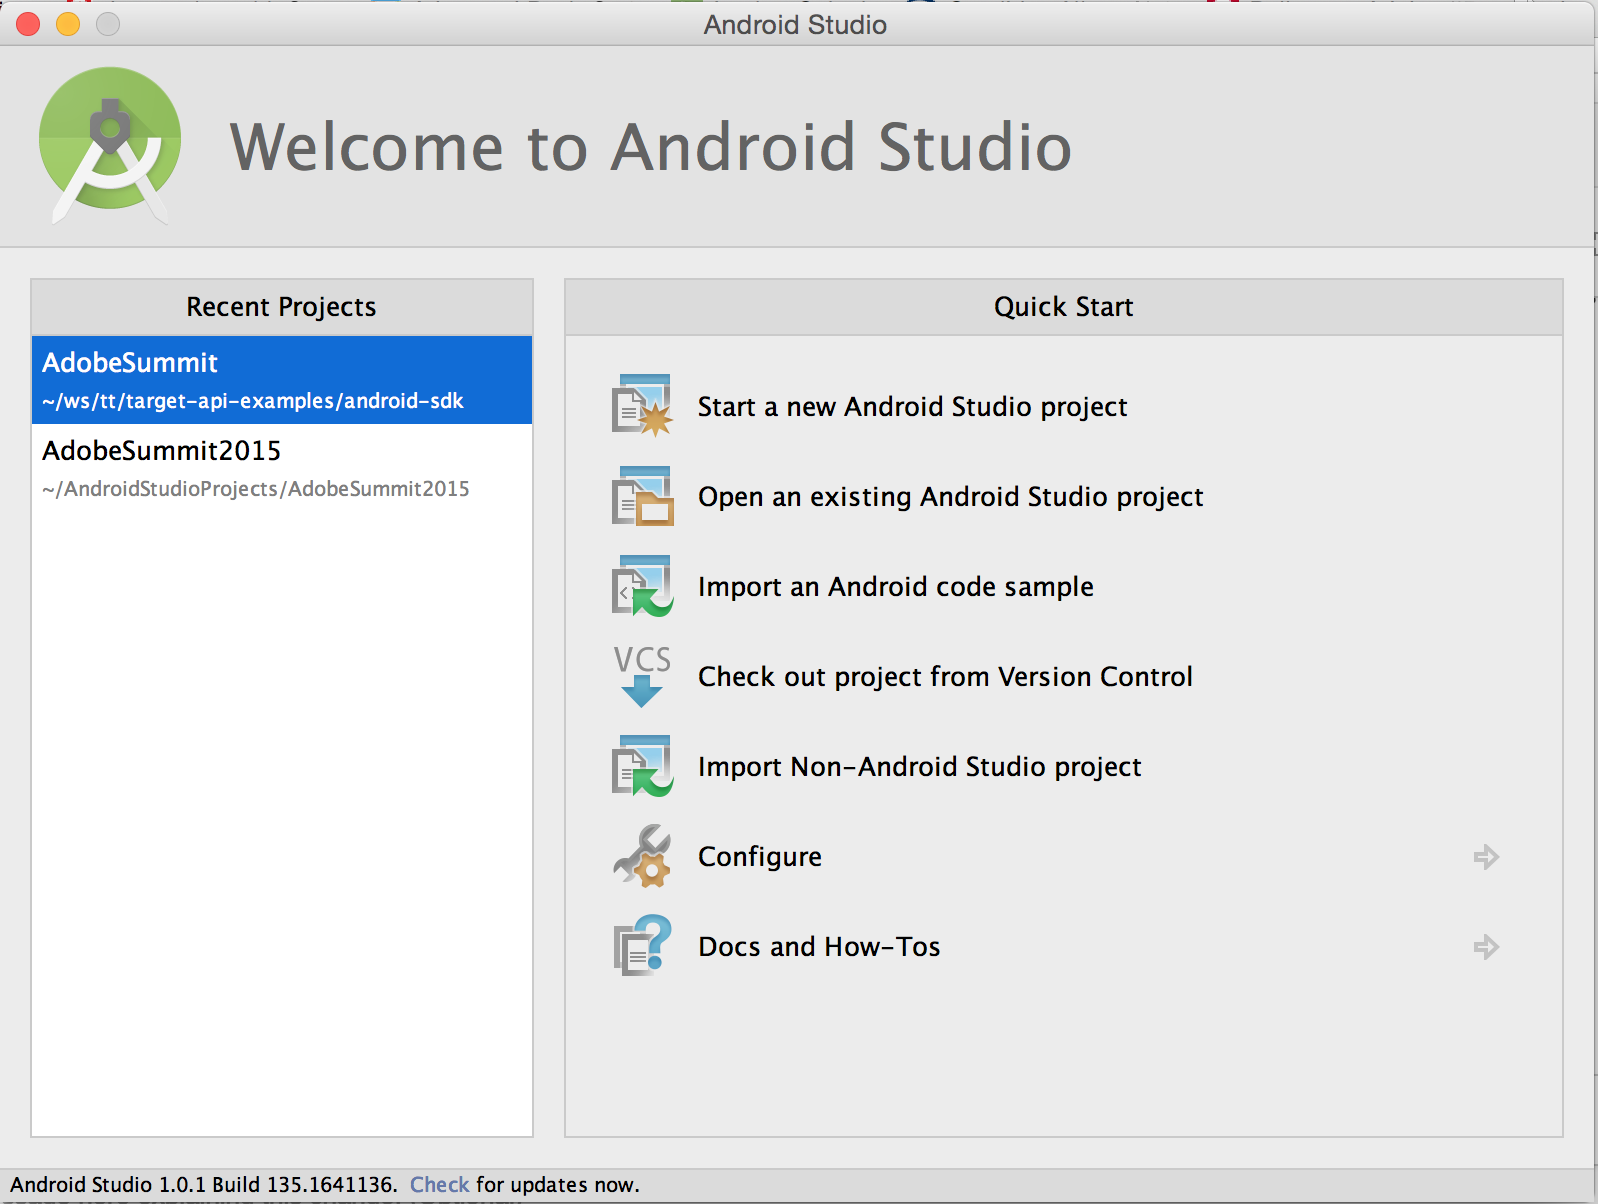The width and height of the screenshot is (1598, 1204).
Task: Click the Configure wrench and gear icon
Action: (642, 856)
